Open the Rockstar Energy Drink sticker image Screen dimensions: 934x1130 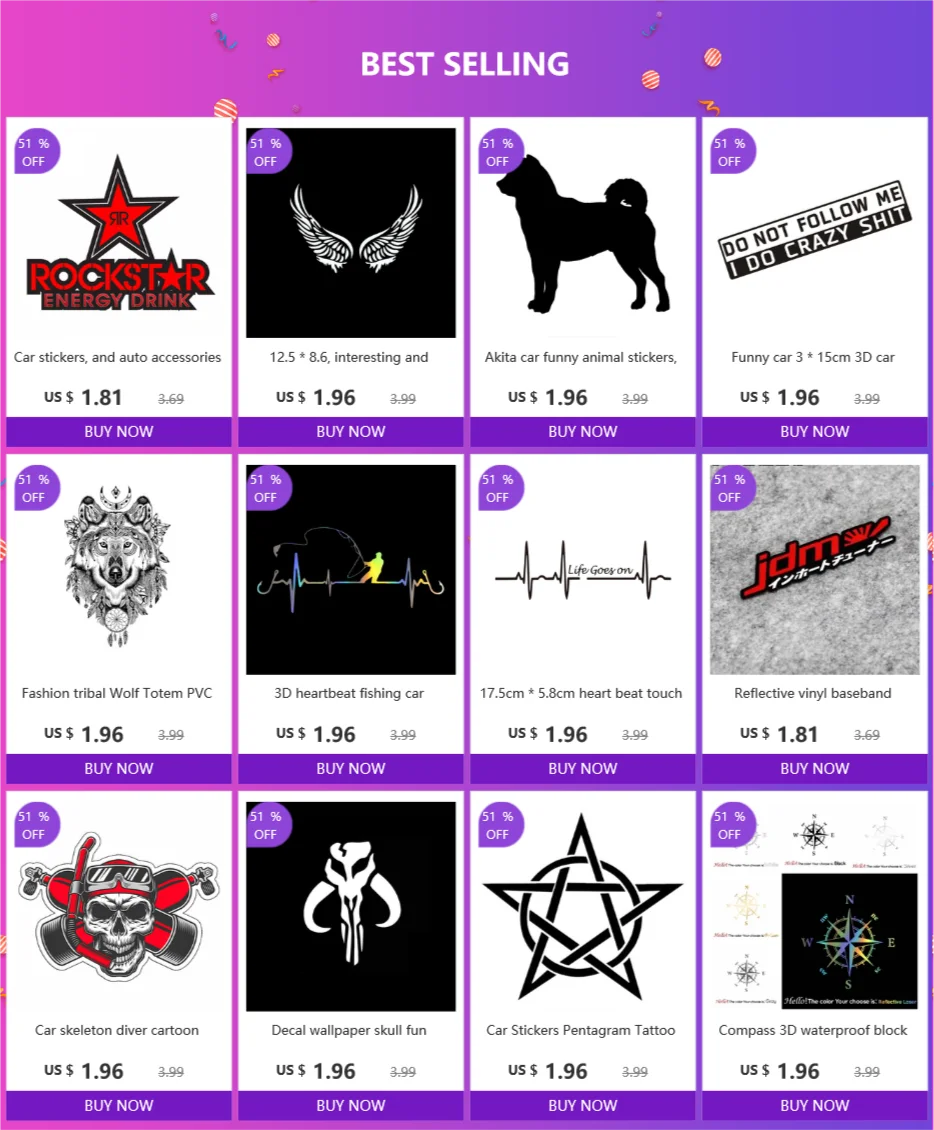click(x=119, y=233)
